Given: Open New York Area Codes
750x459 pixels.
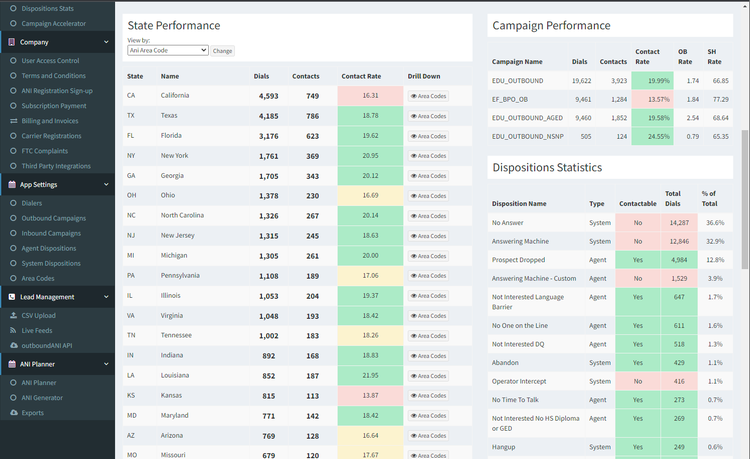Looking at the screenshot, I should coord(429,156).
